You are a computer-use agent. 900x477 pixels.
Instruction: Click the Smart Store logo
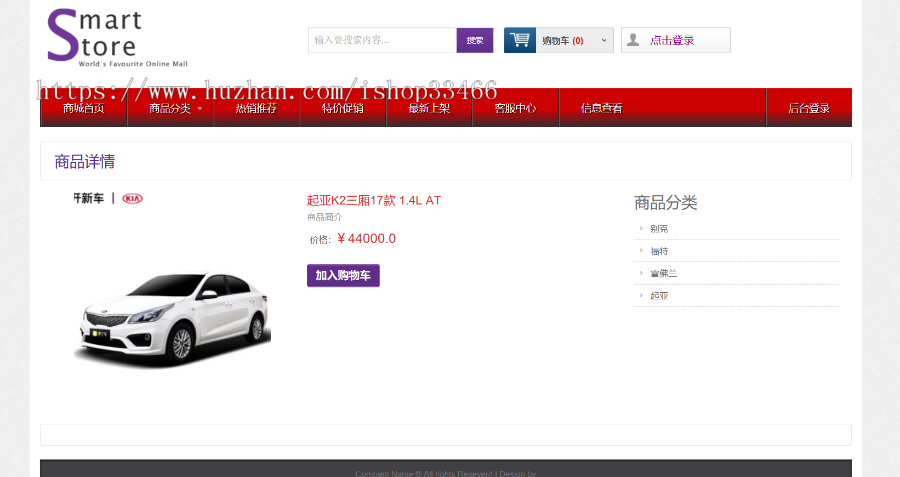pyautogui.click(x=117, y=38)
